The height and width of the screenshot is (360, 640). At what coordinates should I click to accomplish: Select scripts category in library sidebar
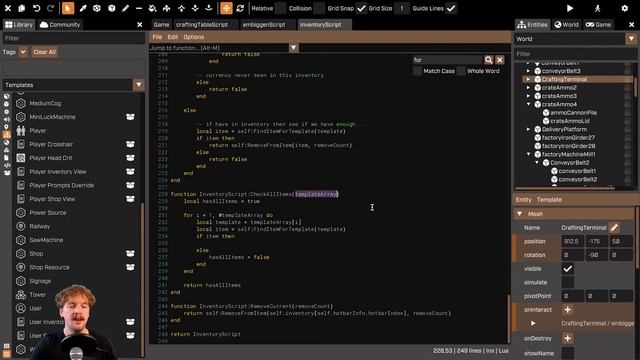pos(7,165)
